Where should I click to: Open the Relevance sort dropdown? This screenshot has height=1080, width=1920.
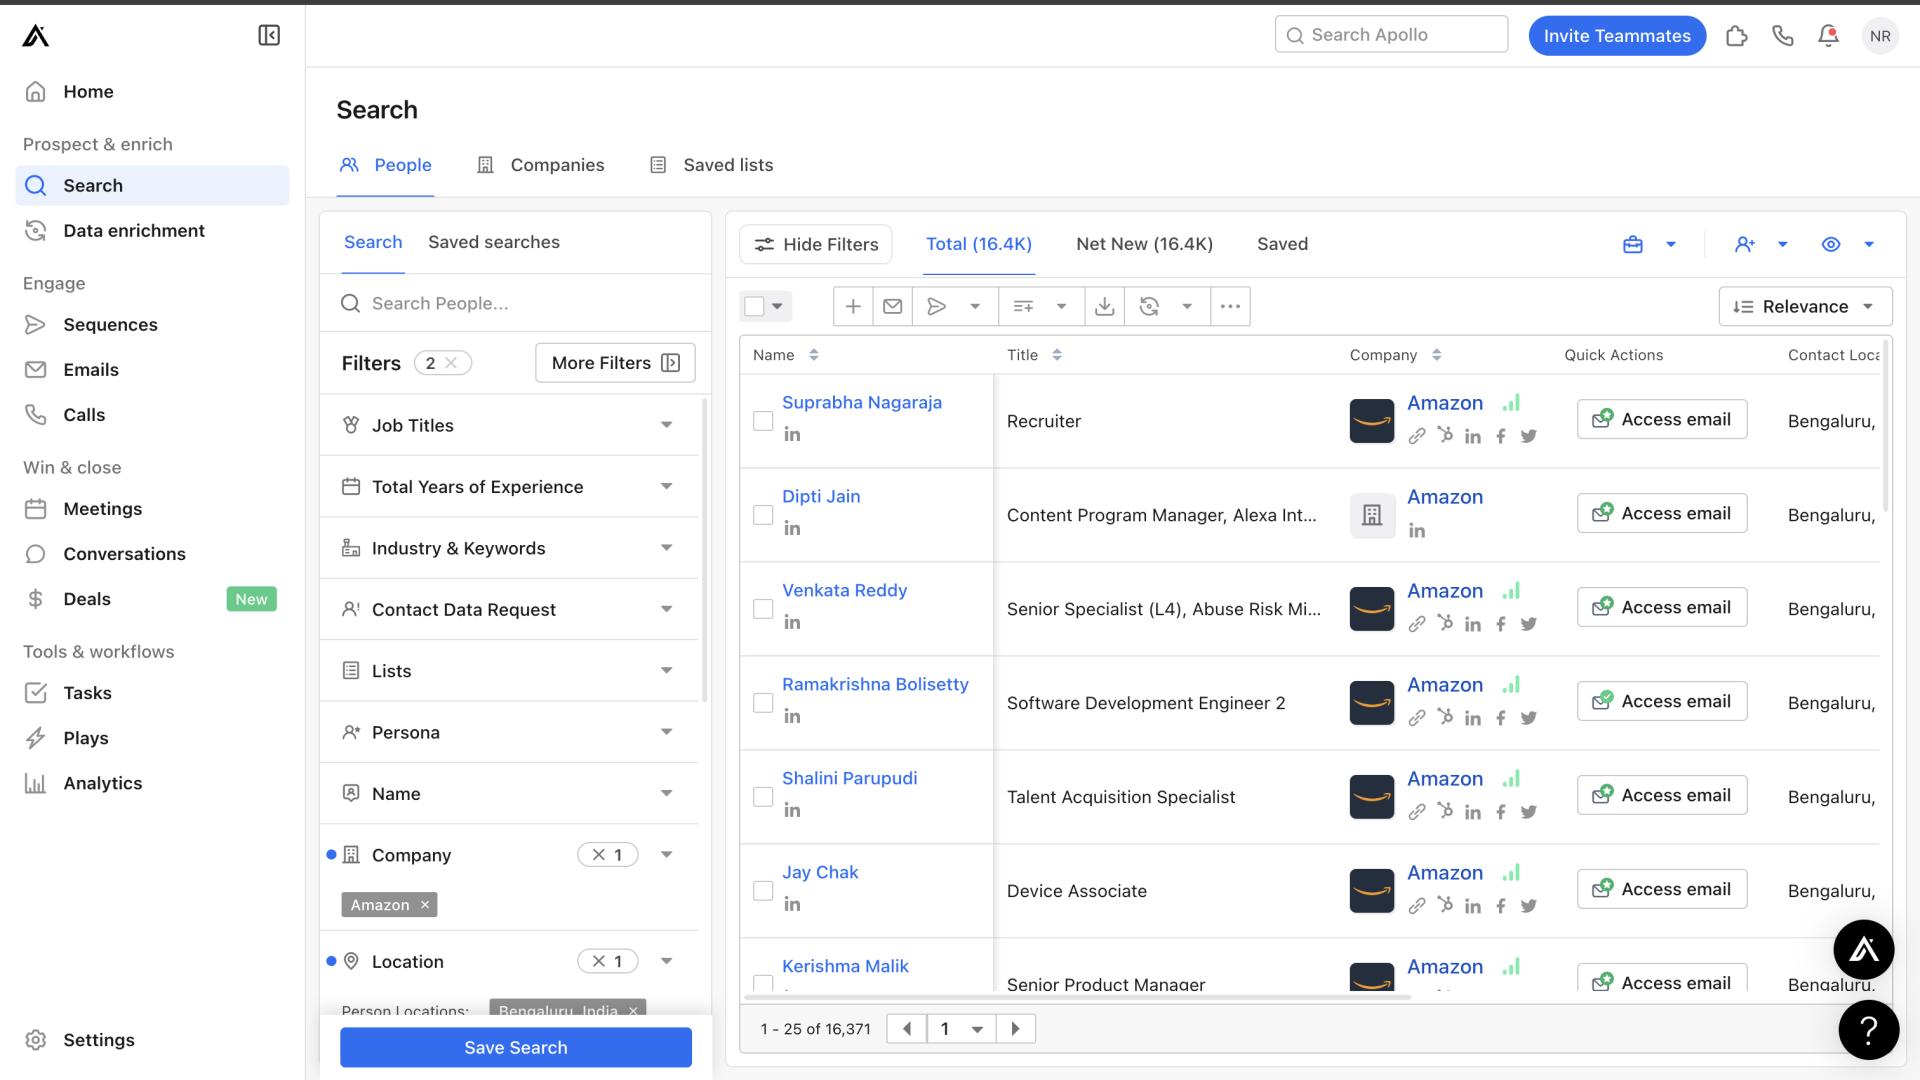click(x=1805, y=307)
